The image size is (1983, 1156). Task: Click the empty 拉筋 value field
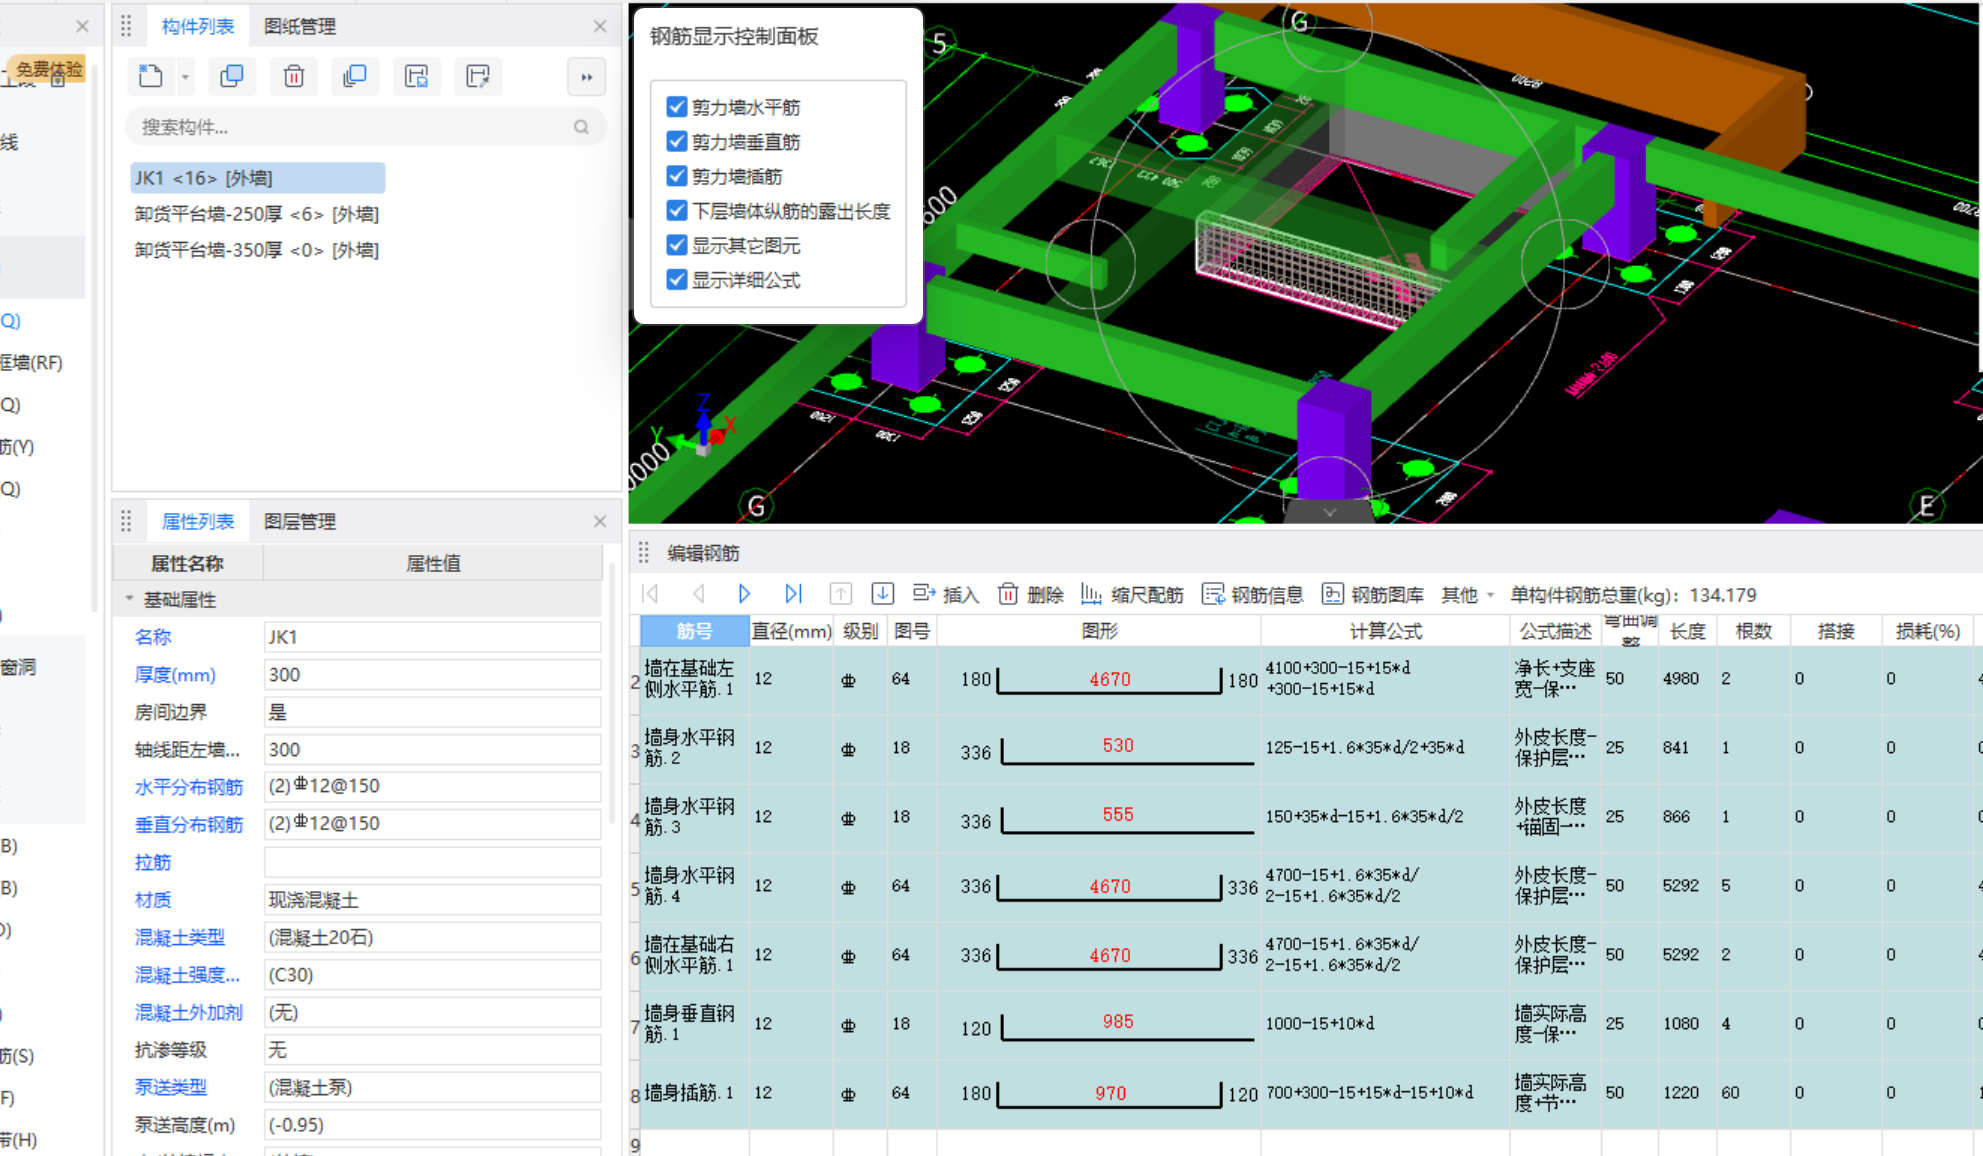[x=432, y=862]
